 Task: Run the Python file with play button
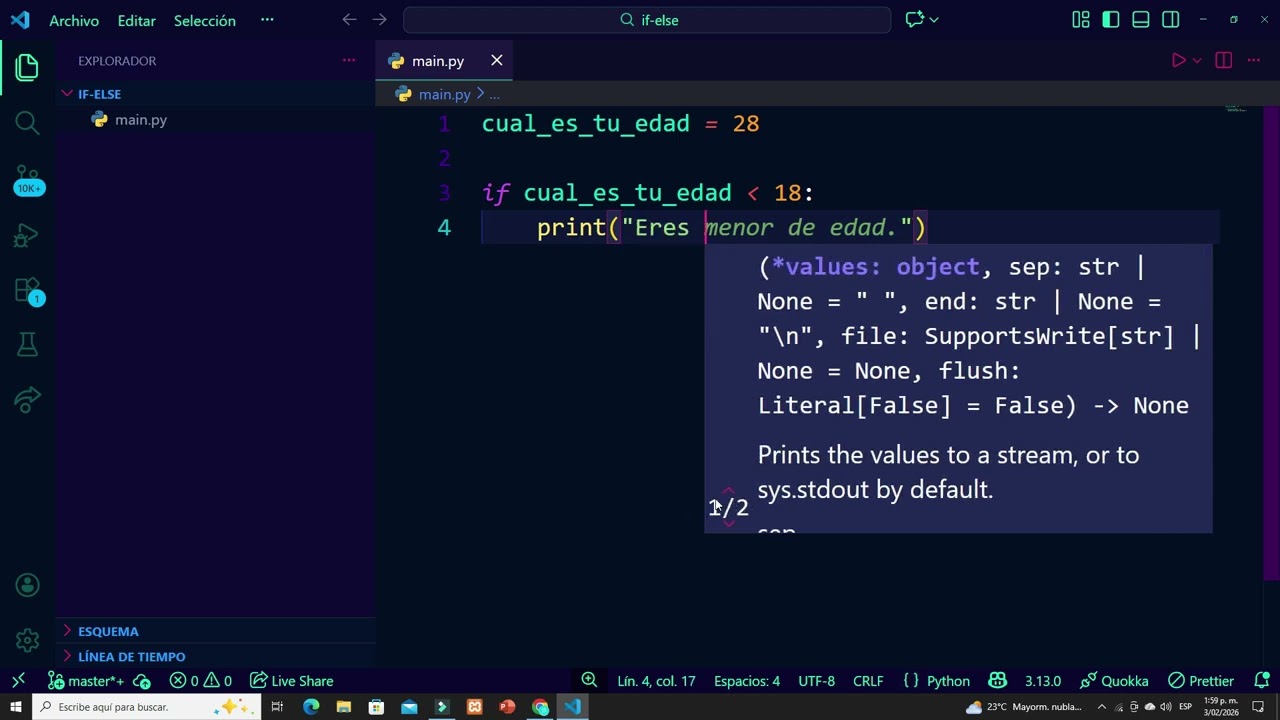point(1178,61)
